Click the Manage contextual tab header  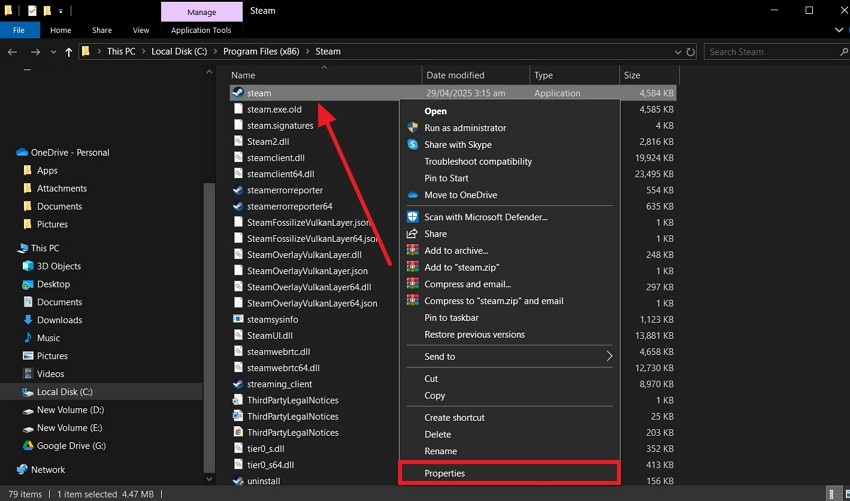tap(202, 11)
